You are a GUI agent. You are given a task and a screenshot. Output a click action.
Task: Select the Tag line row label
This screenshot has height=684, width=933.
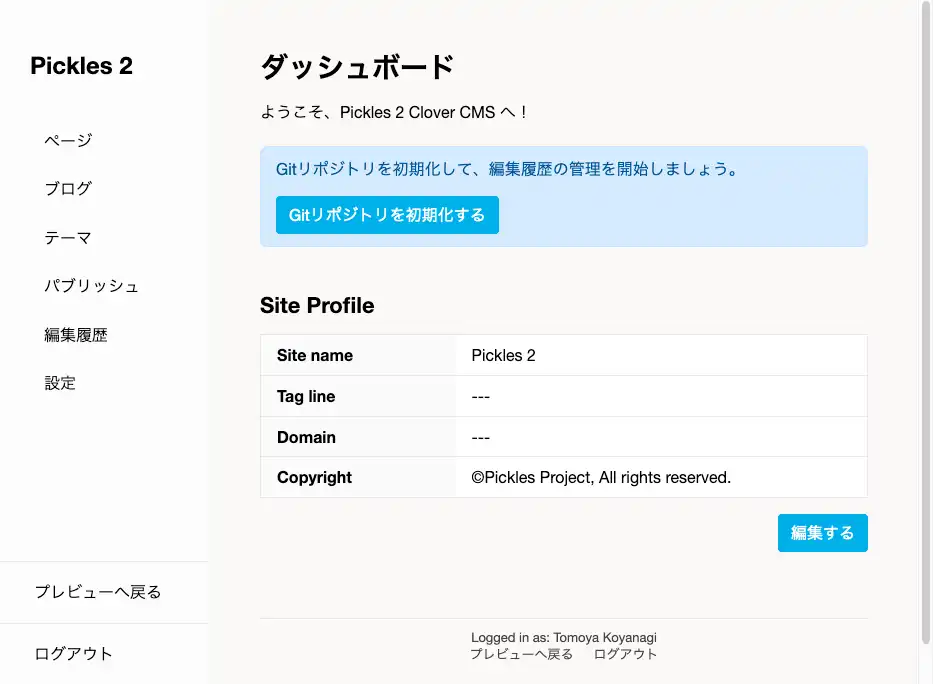(306, 396)
